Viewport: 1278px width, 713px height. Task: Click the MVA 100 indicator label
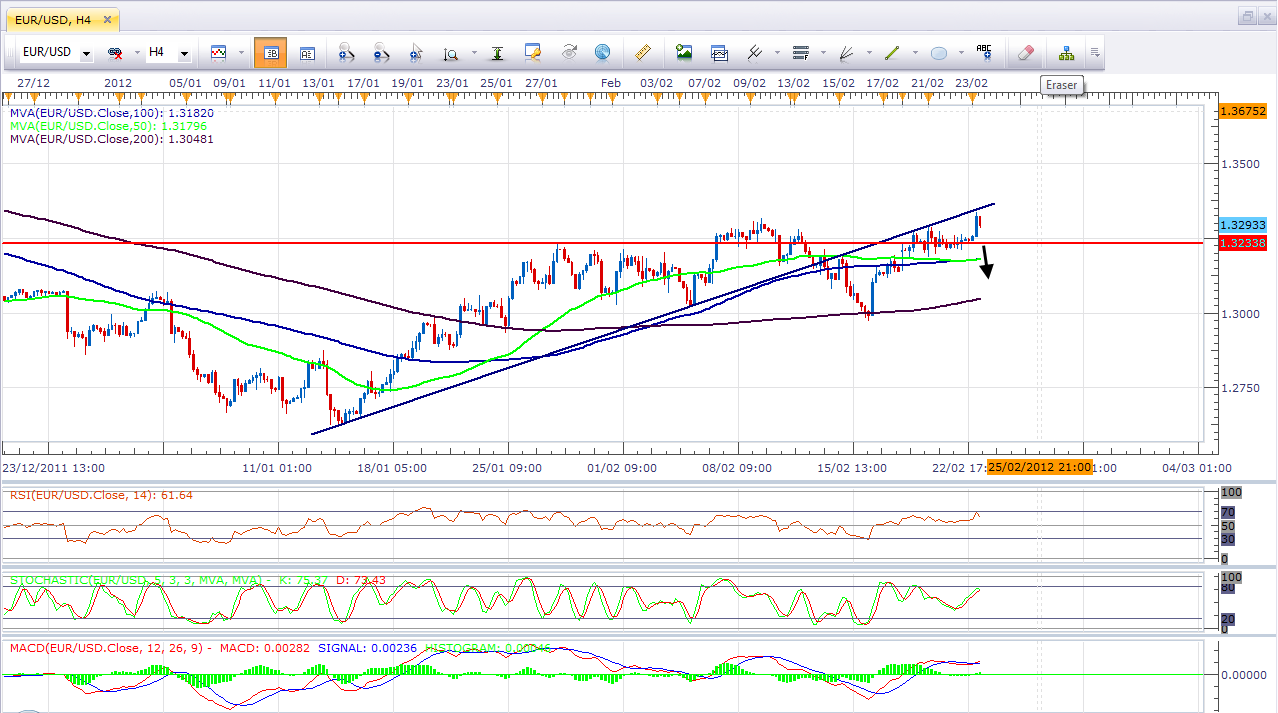(x=111, y=113)
